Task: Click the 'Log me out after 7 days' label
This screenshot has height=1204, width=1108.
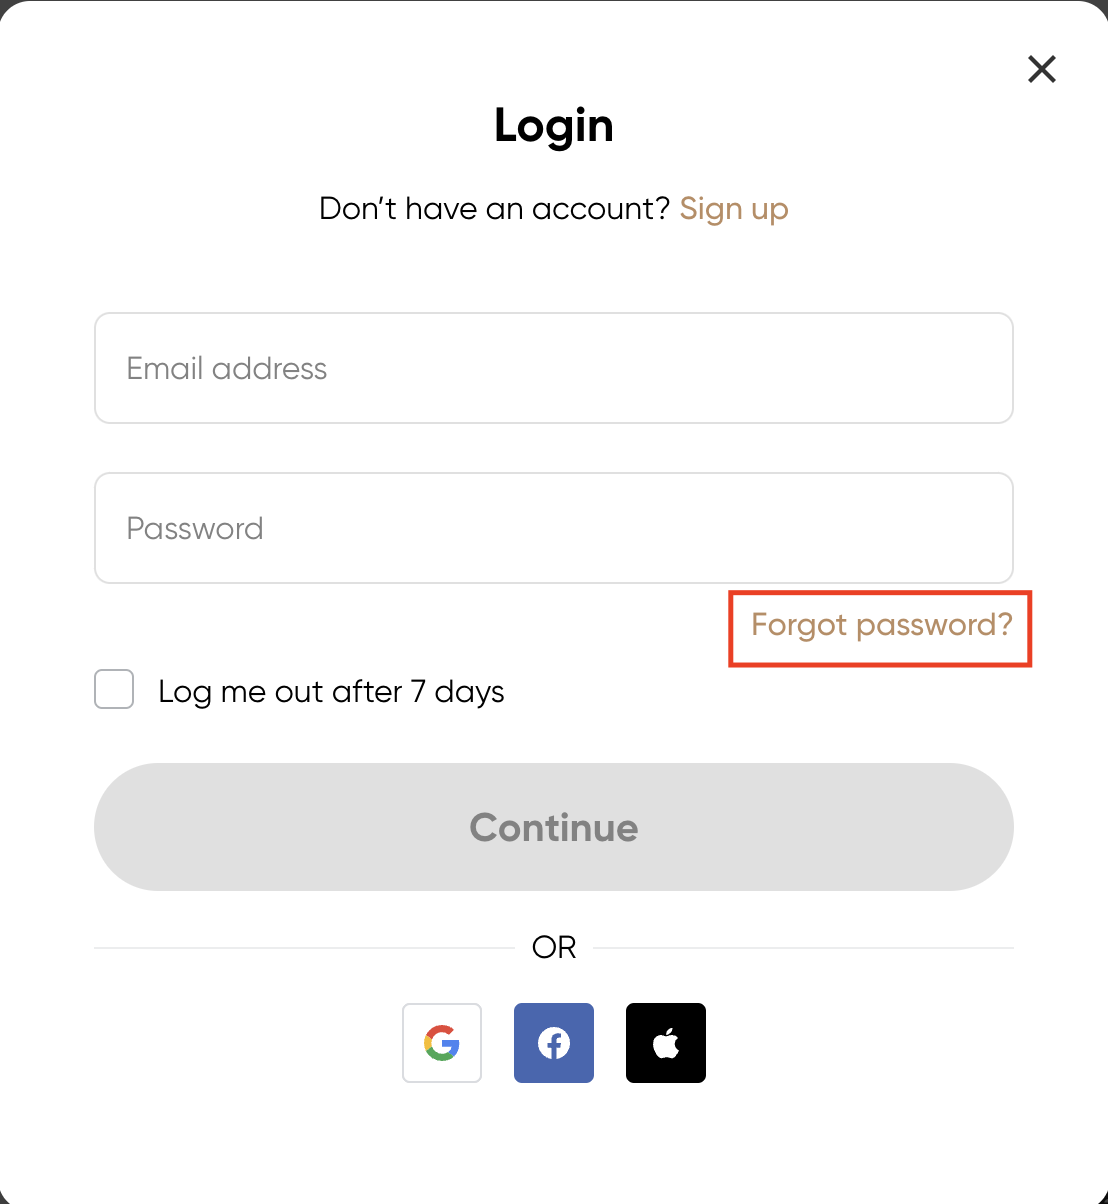Action: tap(331, 692)
